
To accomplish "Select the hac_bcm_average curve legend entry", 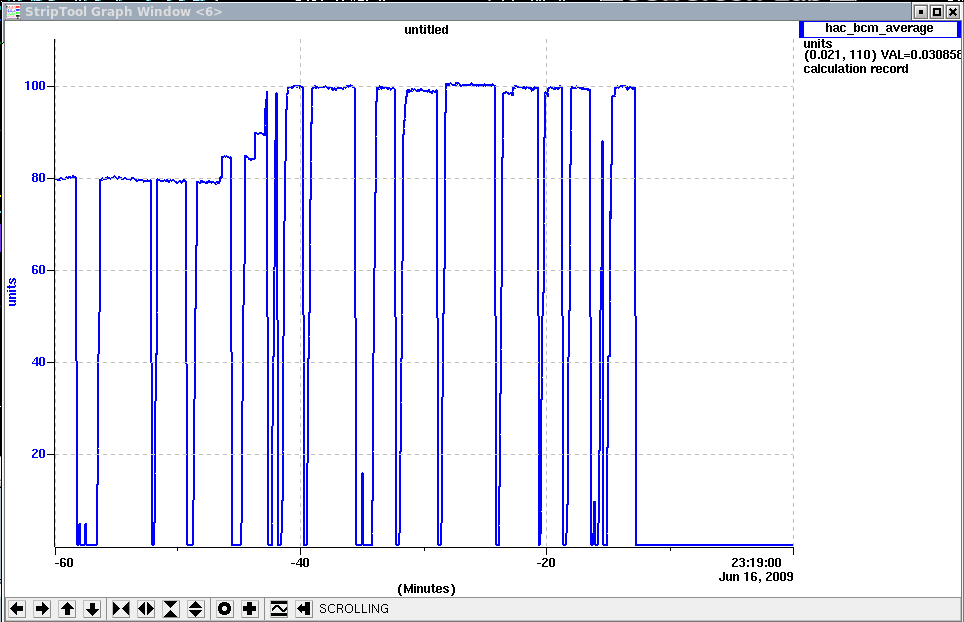I will click(879, 28).
